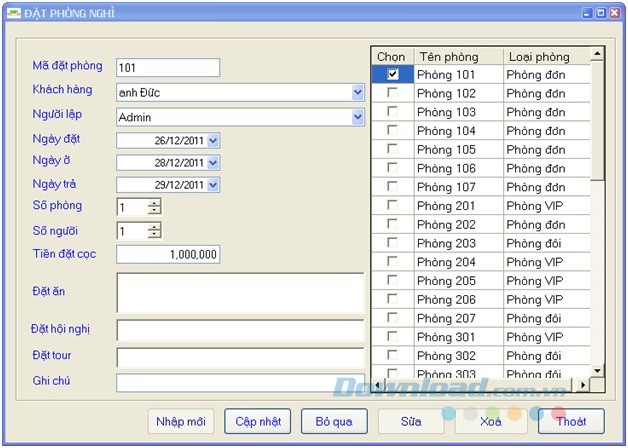The width and height of the screenshot is (628, 448).
Task: Decrease the Số người spinner value
Action: pyautogui.click(x=154, y=235)
